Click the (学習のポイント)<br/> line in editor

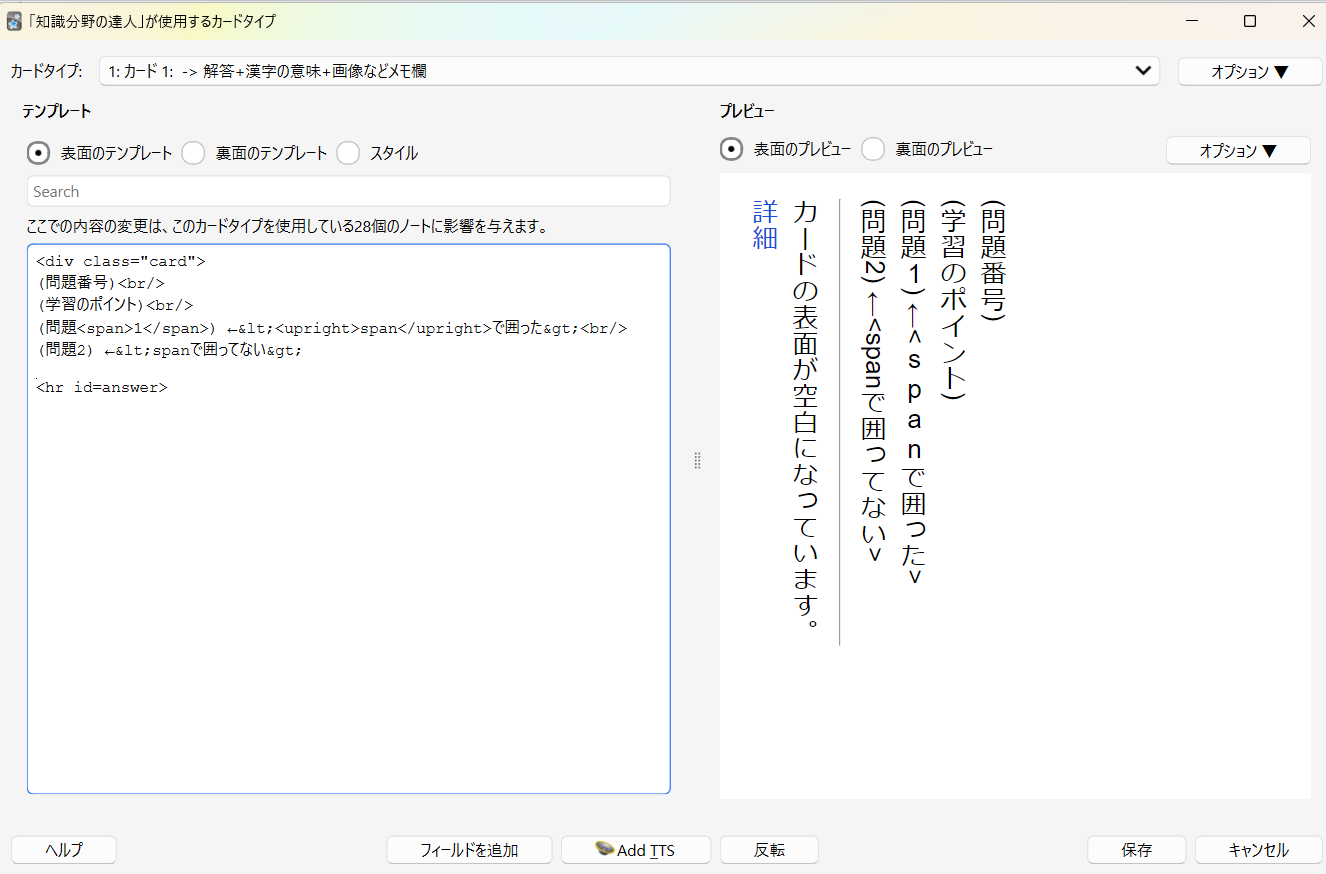(x=115, y=305)
